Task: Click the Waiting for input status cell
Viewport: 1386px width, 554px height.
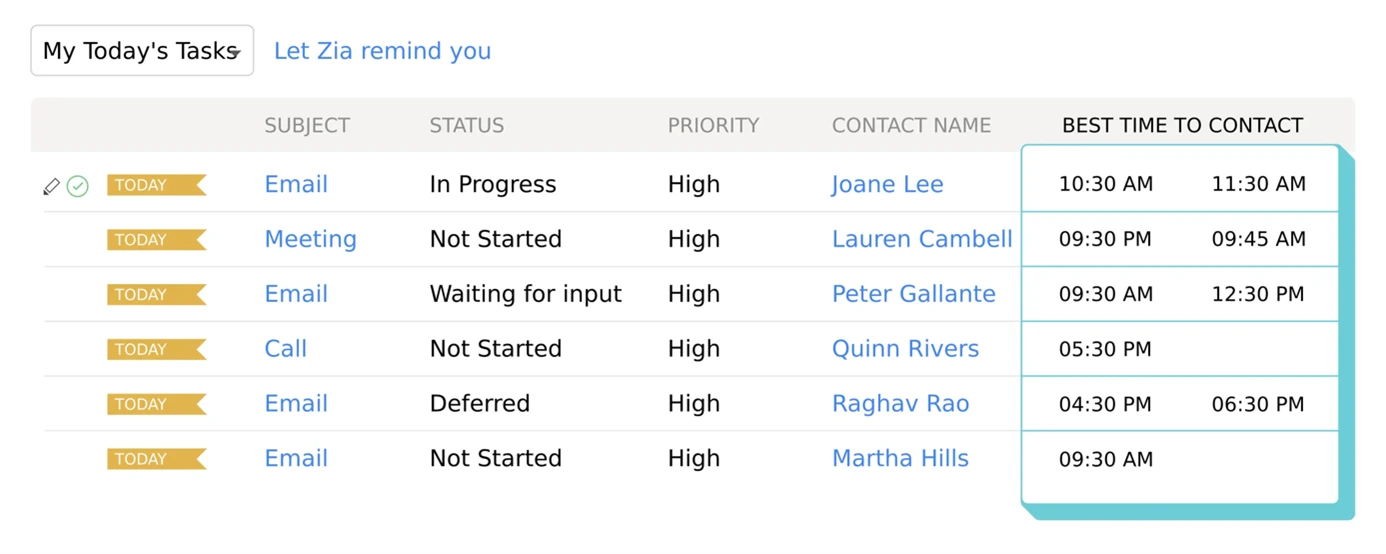Action: 525,295
